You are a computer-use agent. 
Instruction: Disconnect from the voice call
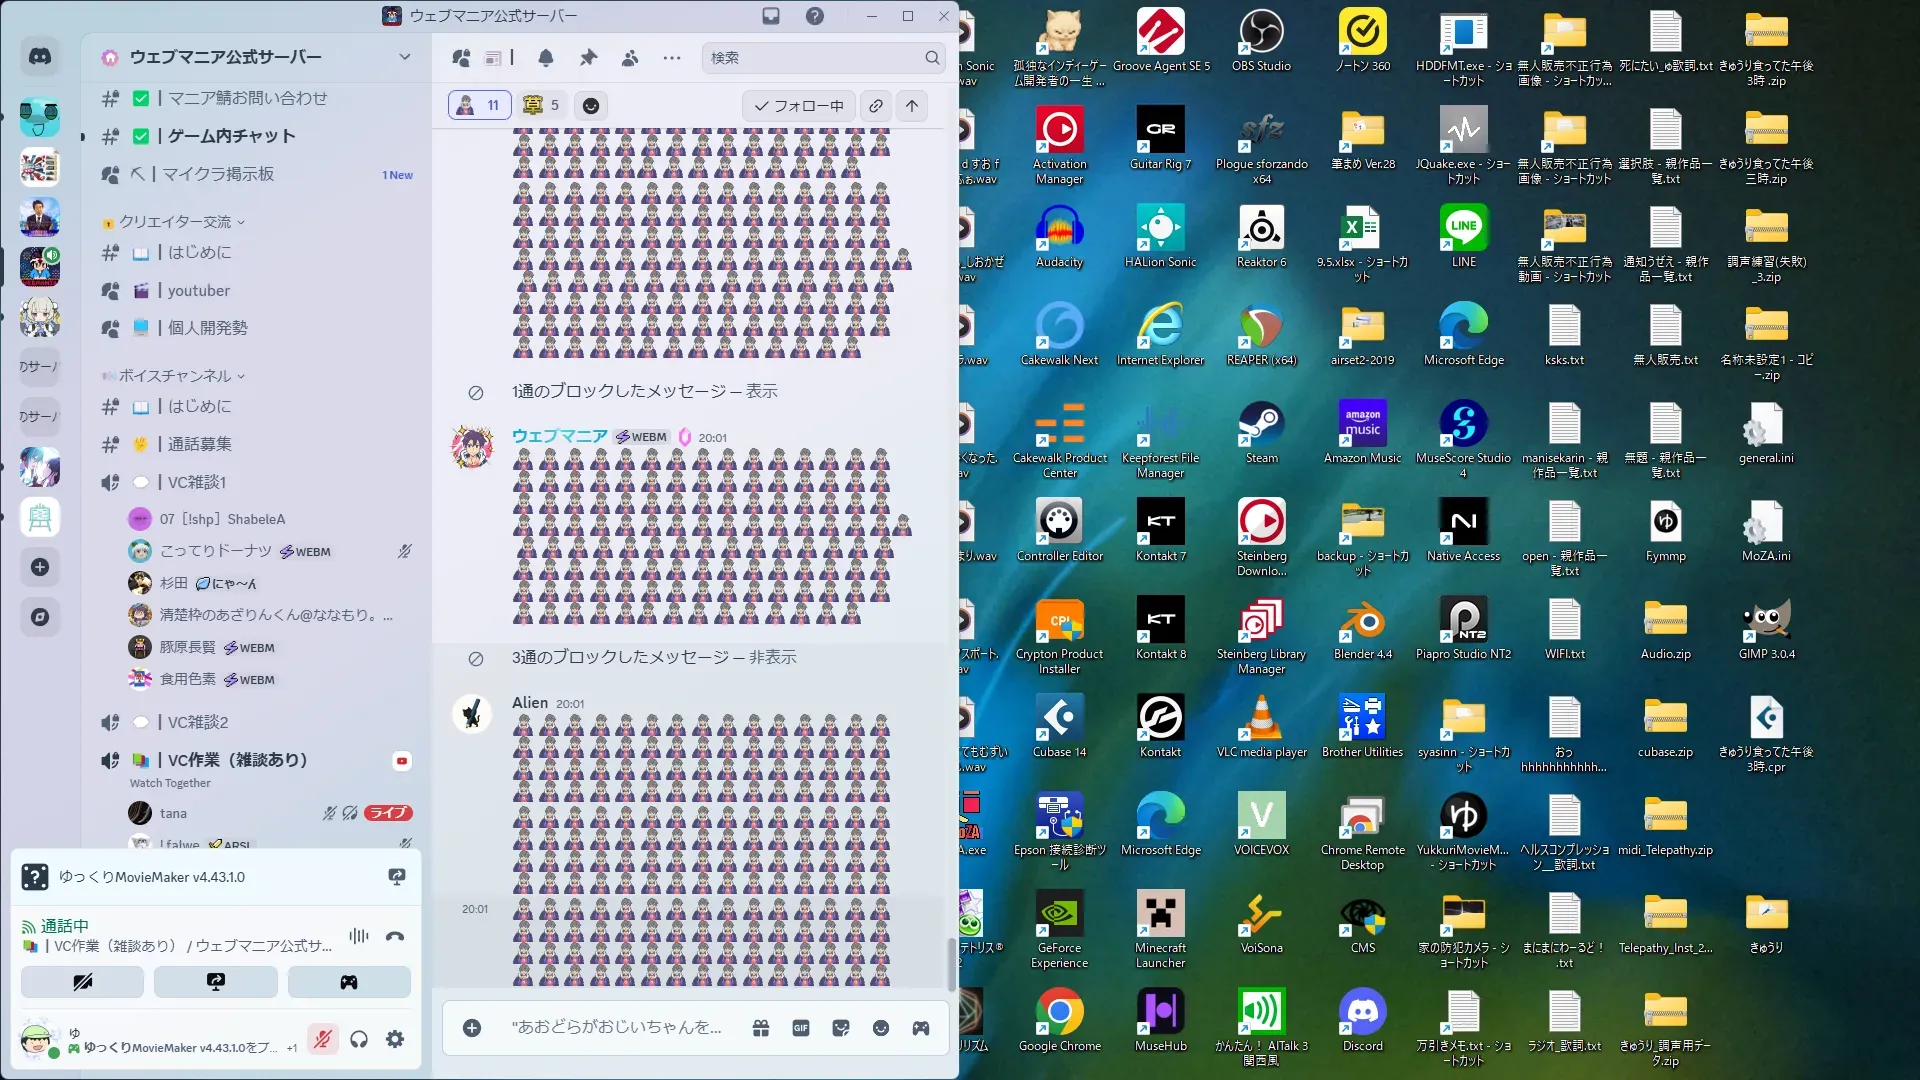click(395, 936)
